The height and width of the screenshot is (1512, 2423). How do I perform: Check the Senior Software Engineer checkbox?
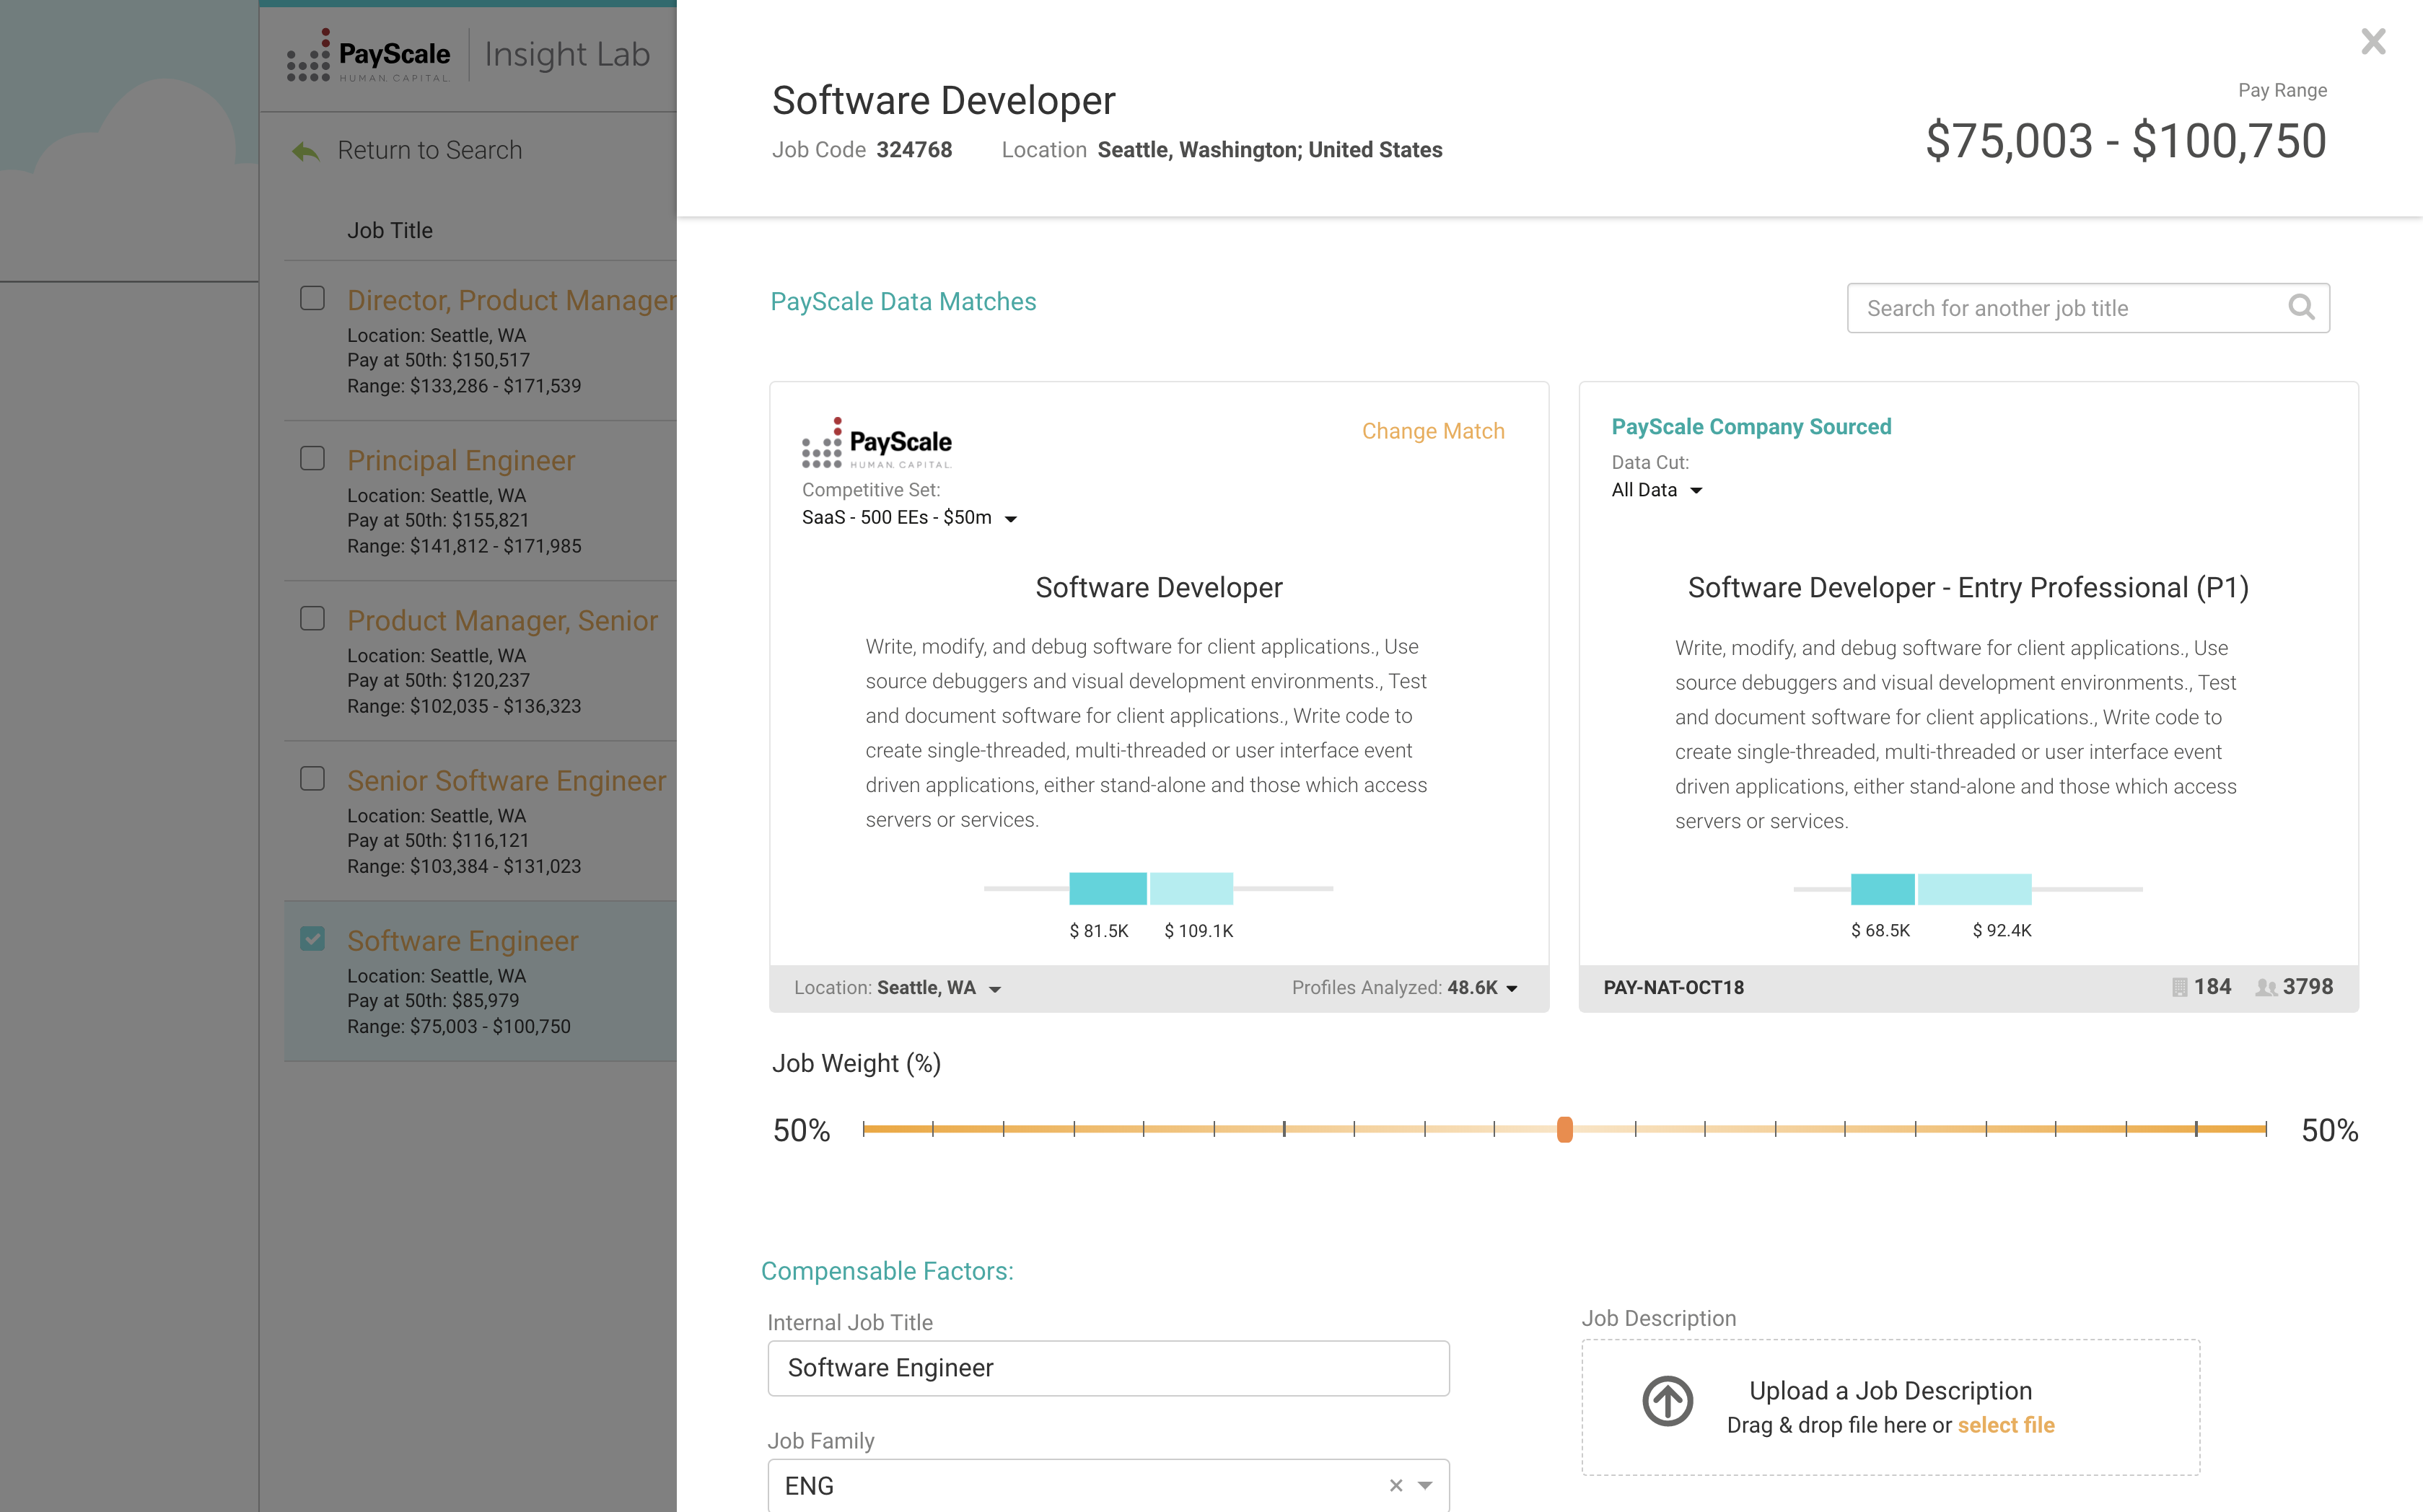[312, 778]
